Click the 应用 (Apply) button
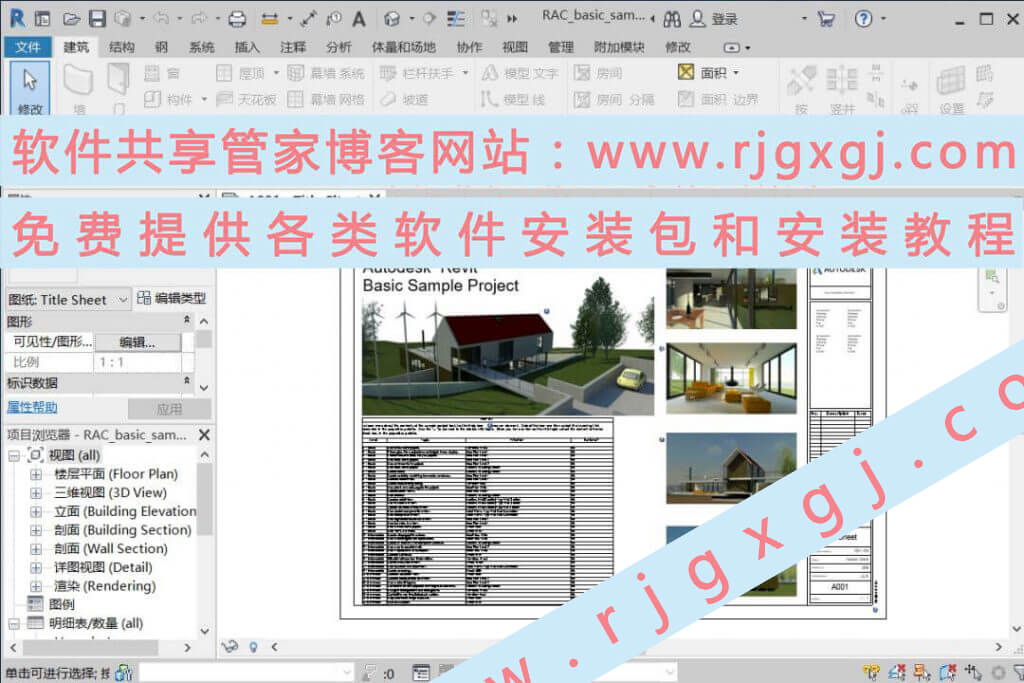Viewport: 1024px width, 683px height. click(170, 409)
